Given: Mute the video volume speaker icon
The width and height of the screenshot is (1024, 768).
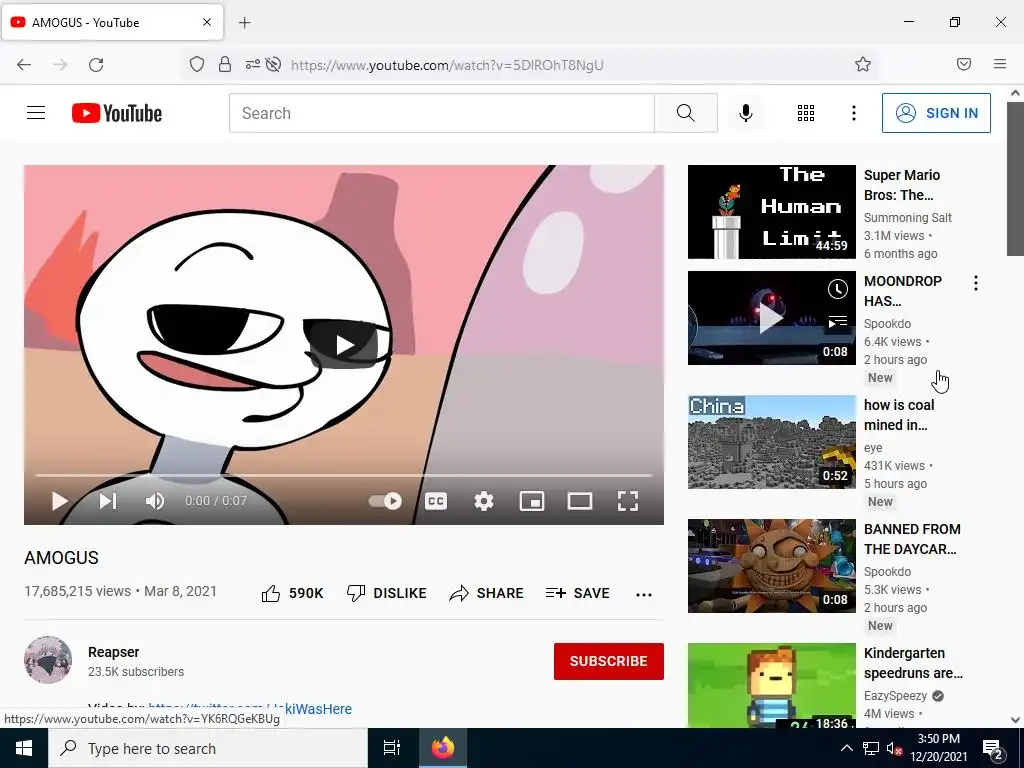Looking at the screenshot, I should [x=155, y=501].
